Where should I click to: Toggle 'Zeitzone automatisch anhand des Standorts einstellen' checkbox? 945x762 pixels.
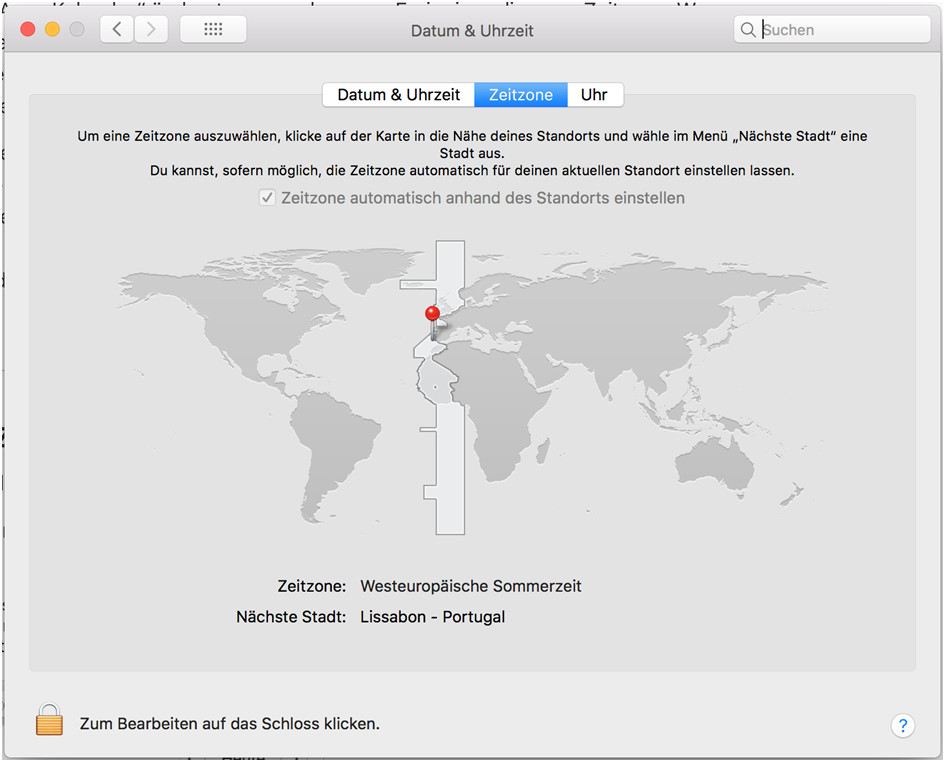pyautogui.click(x=267, y=198)
